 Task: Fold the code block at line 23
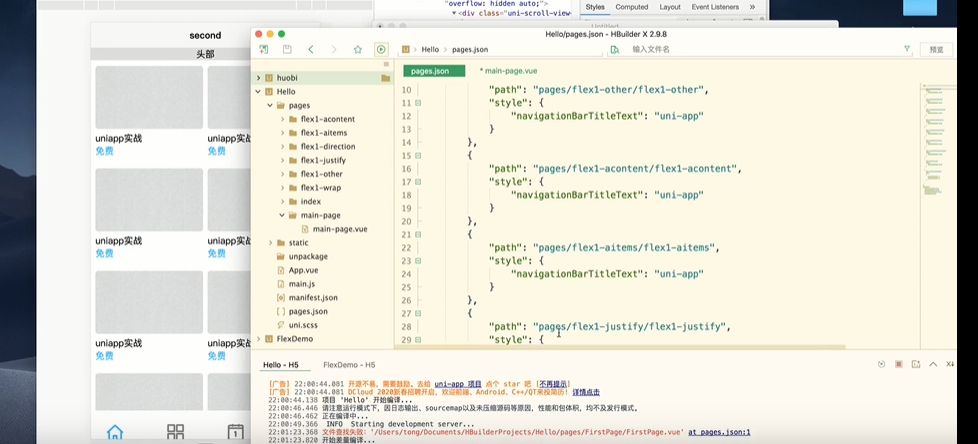[x=418, y=261]
